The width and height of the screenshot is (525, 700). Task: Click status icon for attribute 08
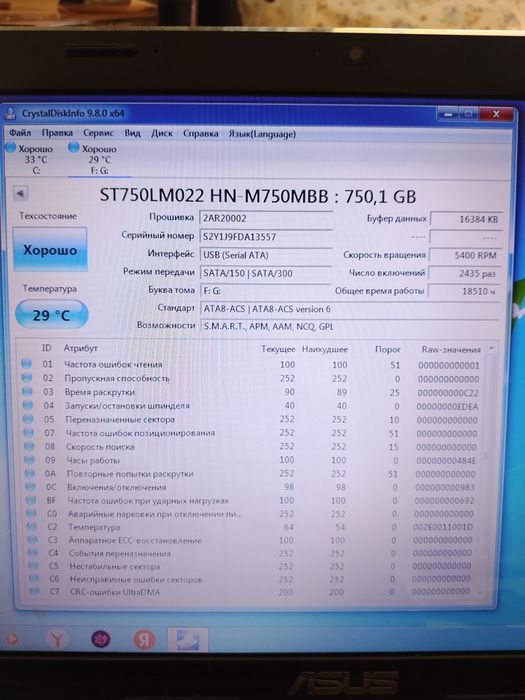click(x=29, y=446)
